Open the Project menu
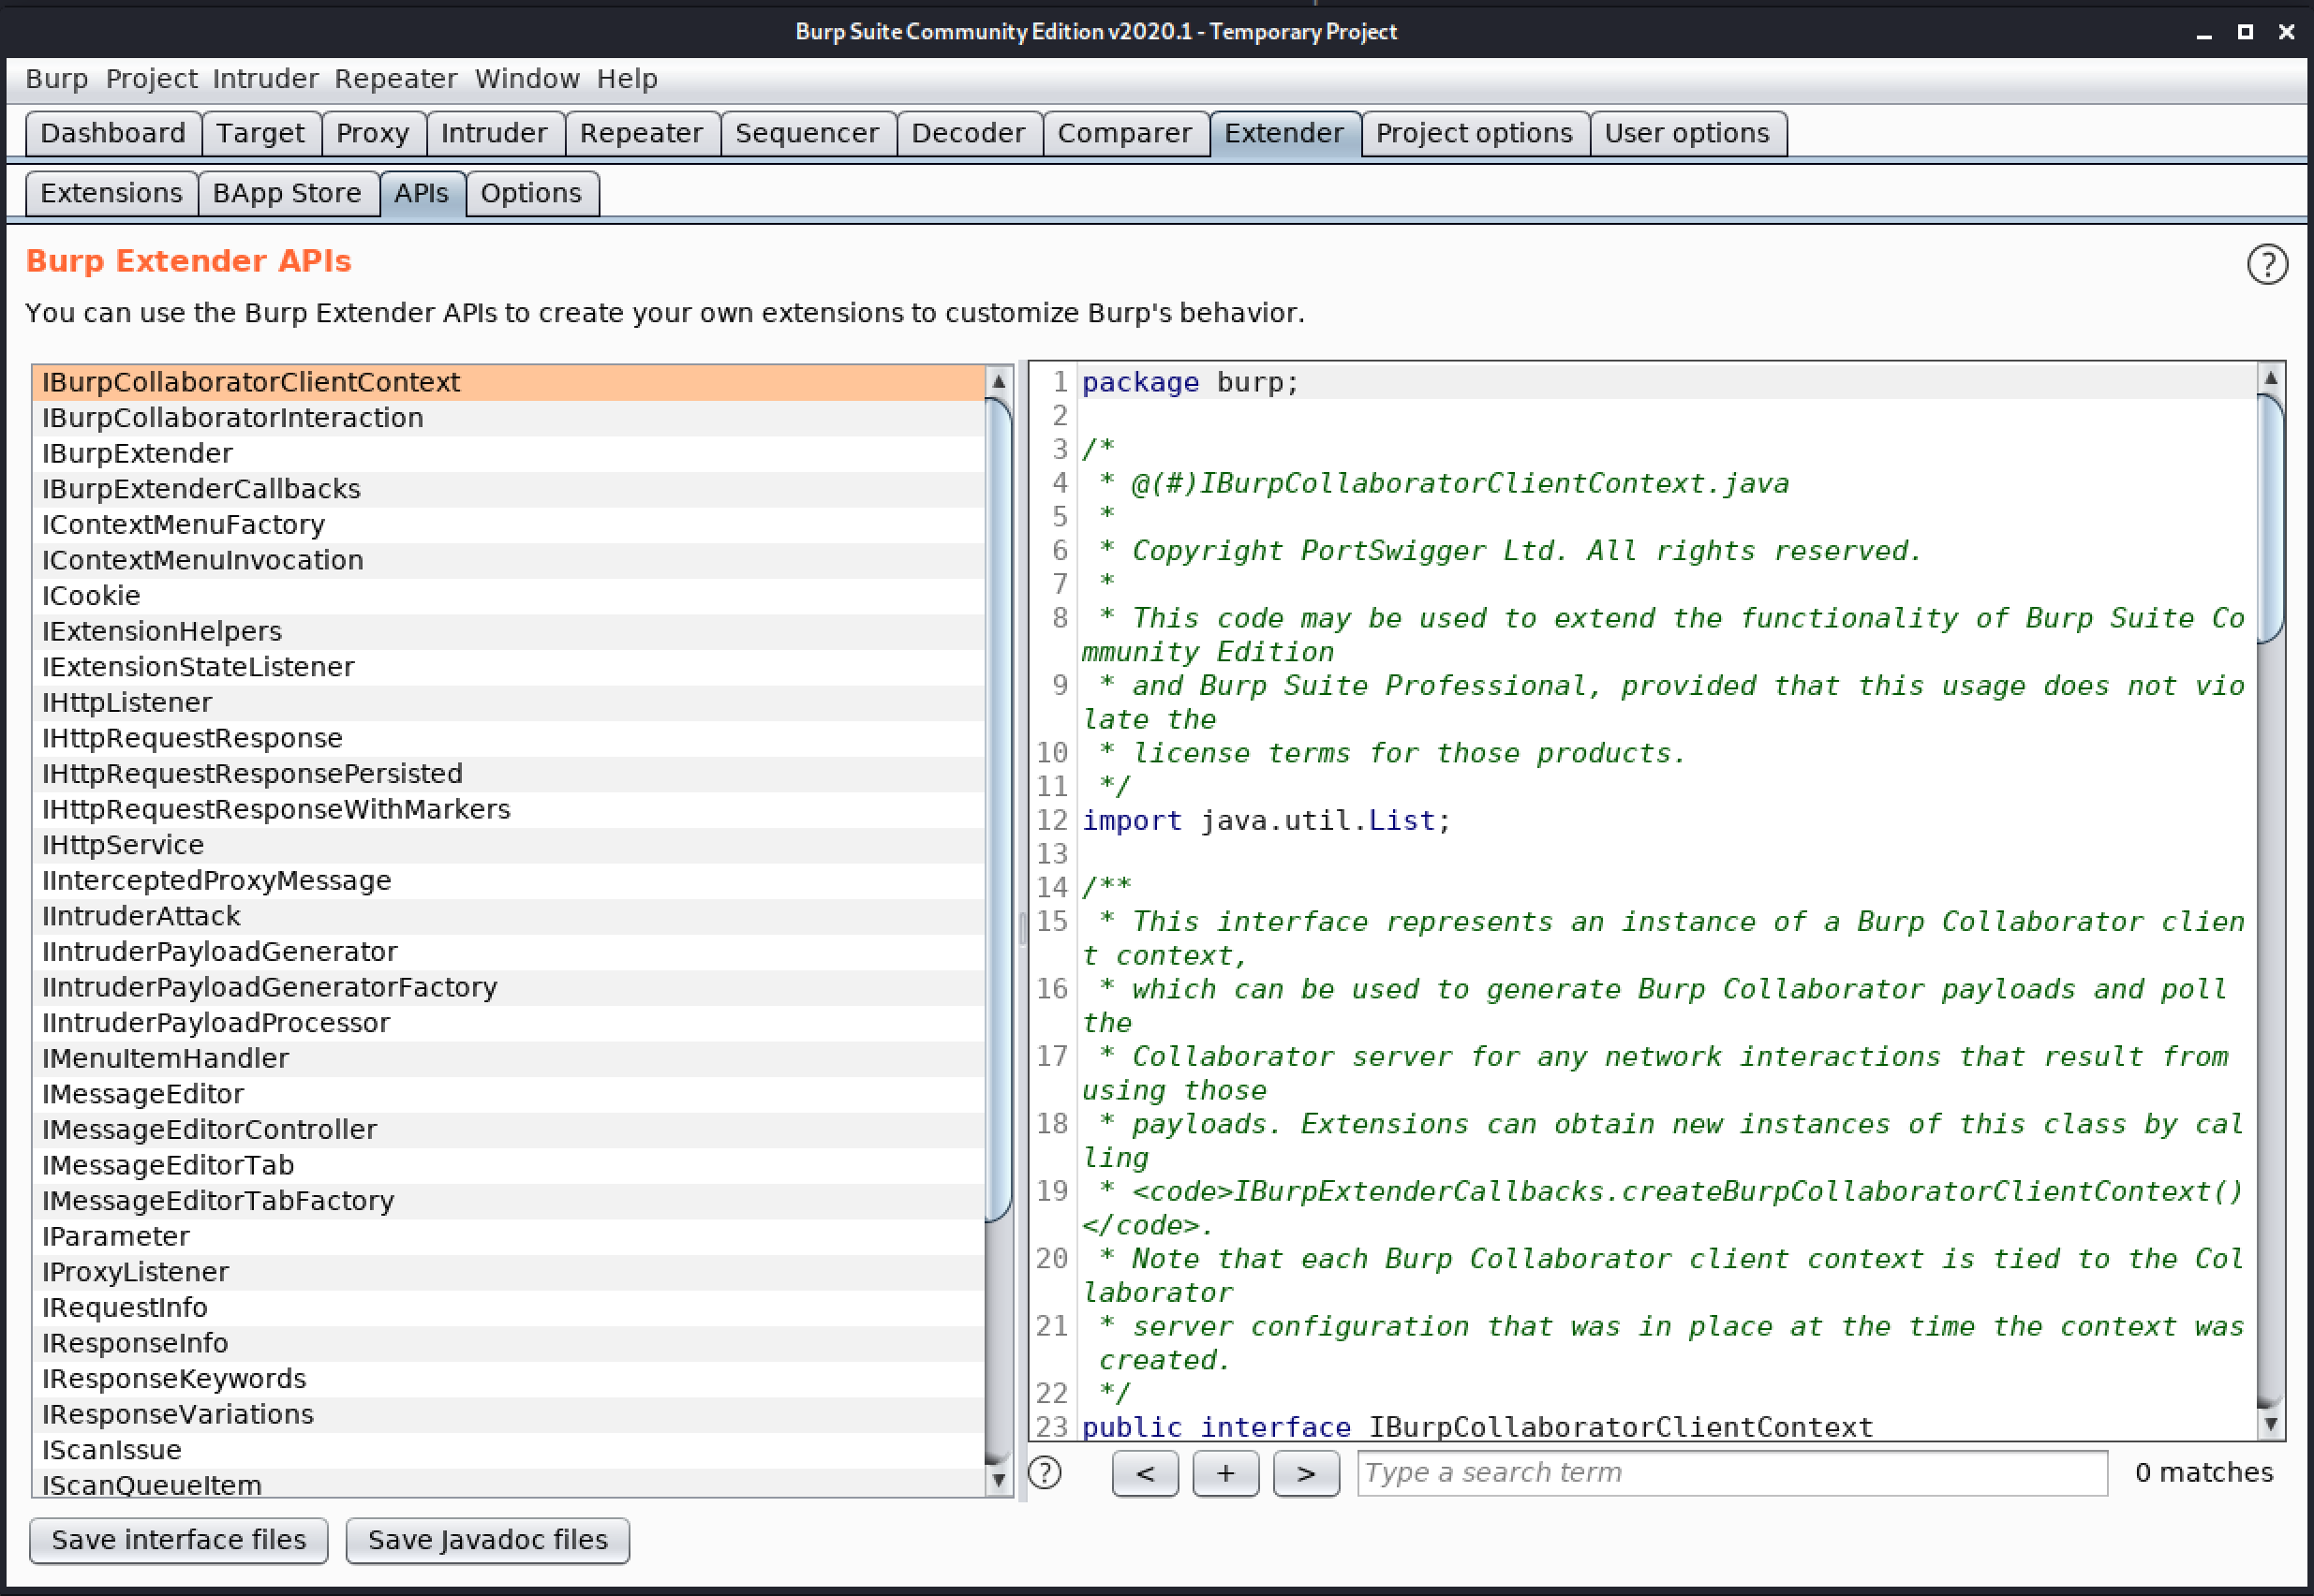Viewport: 2314px width, 1596px height. (x=151, y=79)
